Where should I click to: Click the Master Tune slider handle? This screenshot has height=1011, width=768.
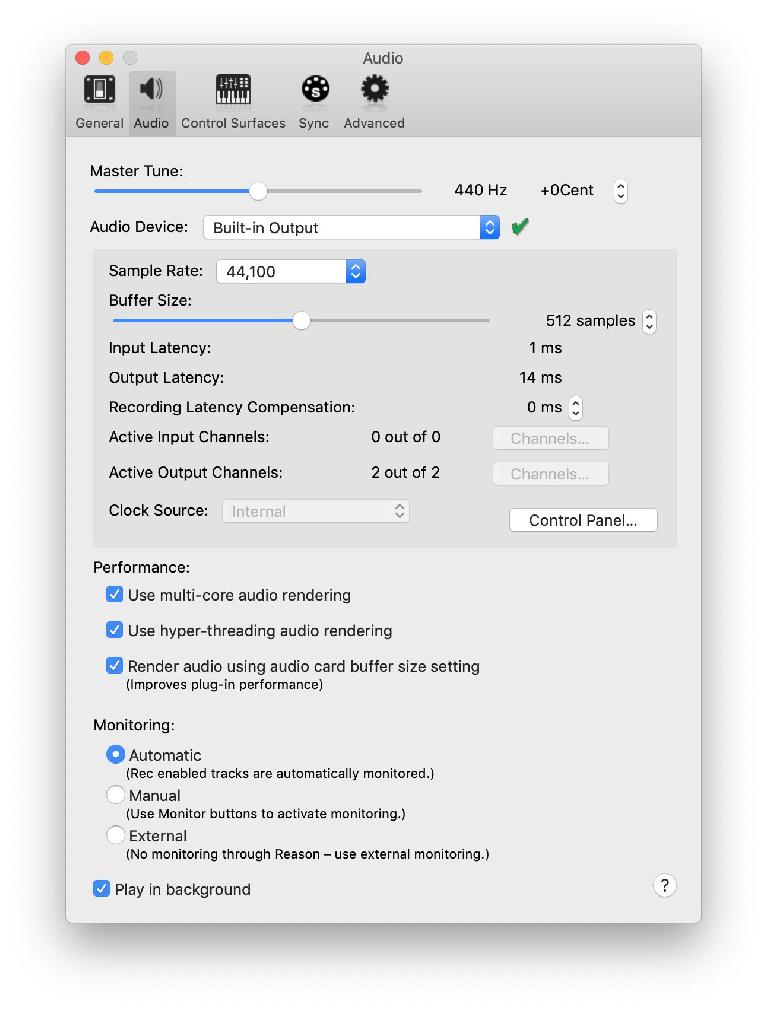[258, 191]
